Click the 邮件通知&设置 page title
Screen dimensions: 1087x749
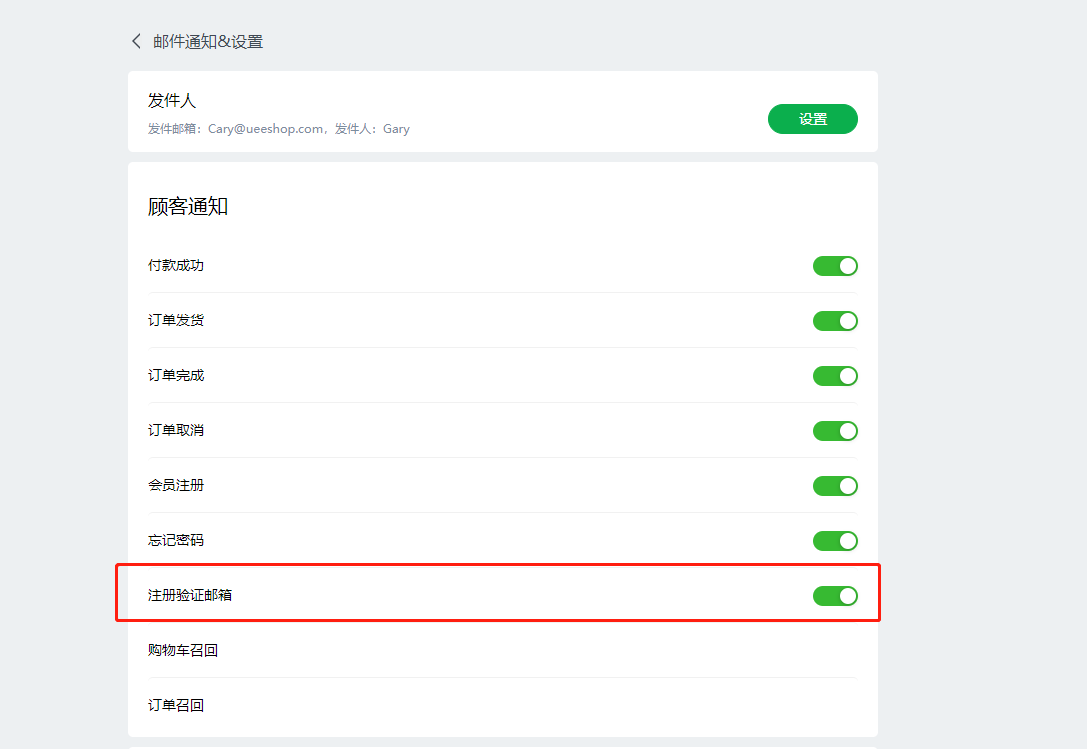click(x=208, y=41)
